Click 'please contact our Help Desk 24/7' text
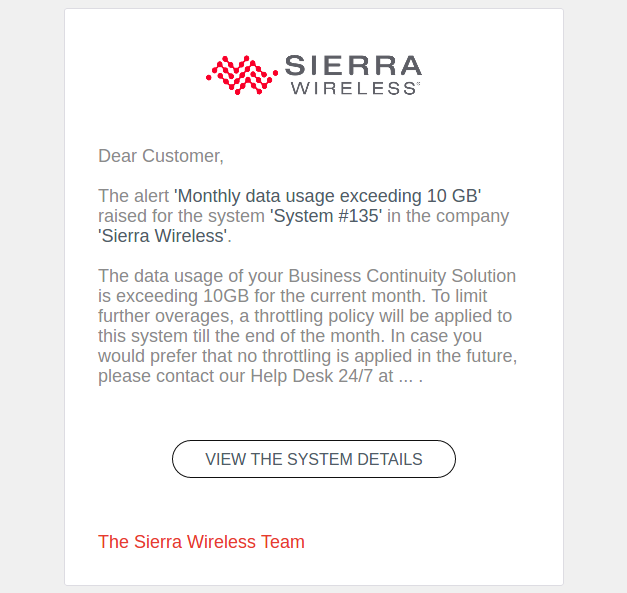The height and width of the screenshot is (593, 627). point(228,377)
